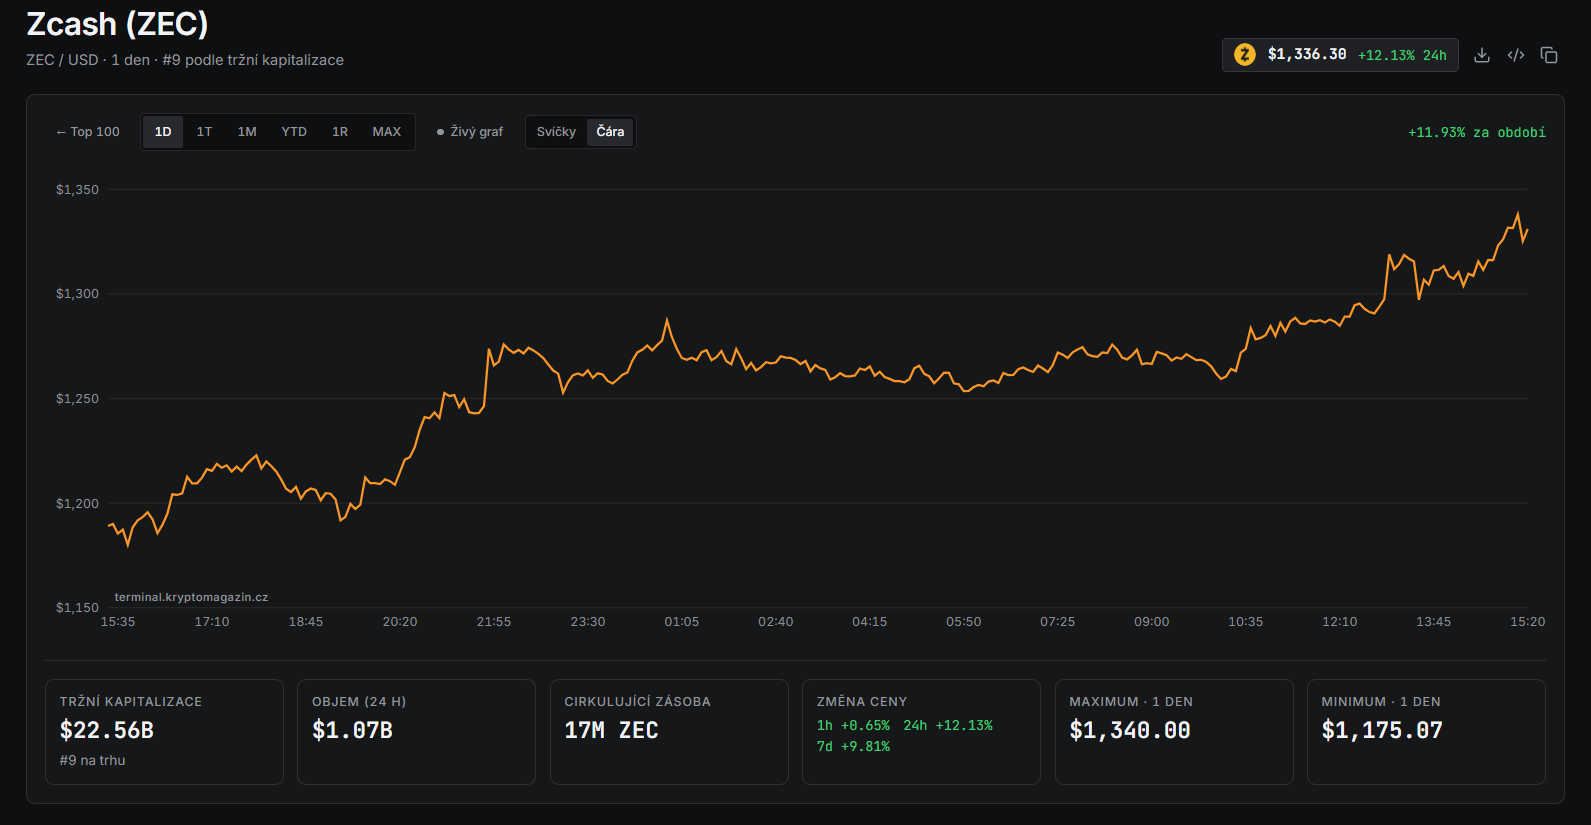Click the Maximum $1,340.00 value

point(1130,731)
